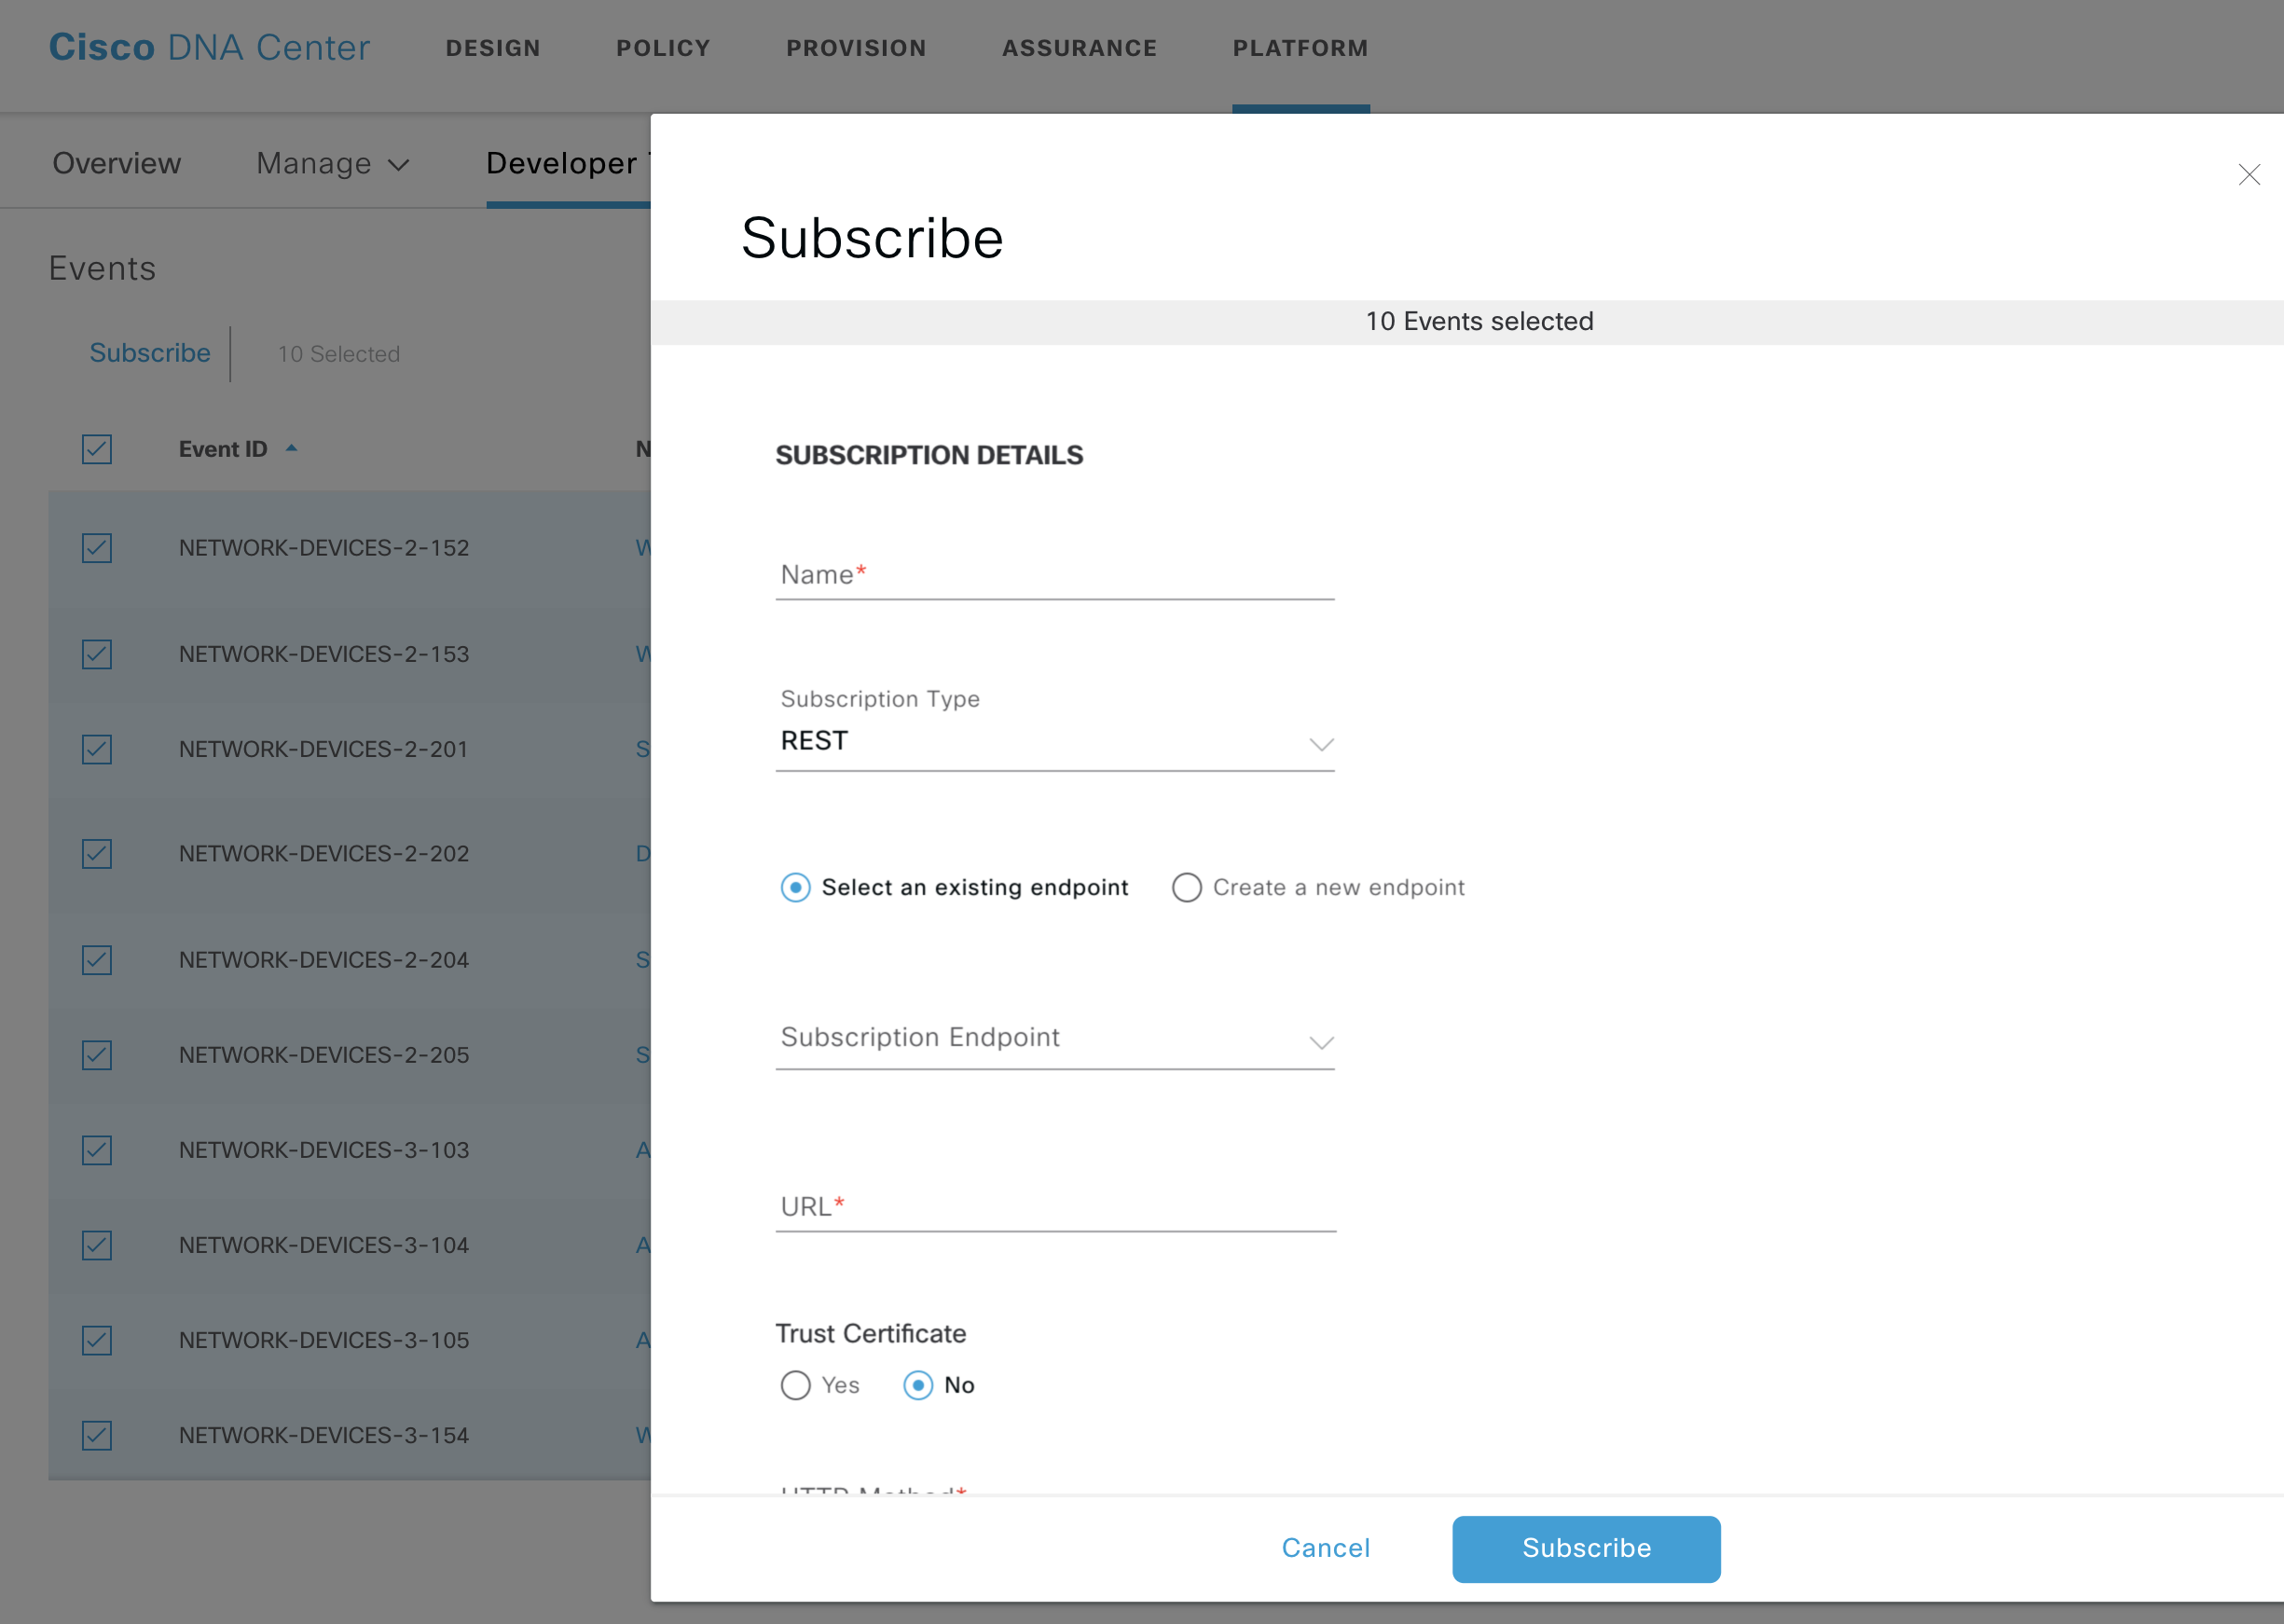Open the ASSURANCE menu
Image resolution: width=2284 pixels, height=1624 pixels.
[x=1079, y=48]
